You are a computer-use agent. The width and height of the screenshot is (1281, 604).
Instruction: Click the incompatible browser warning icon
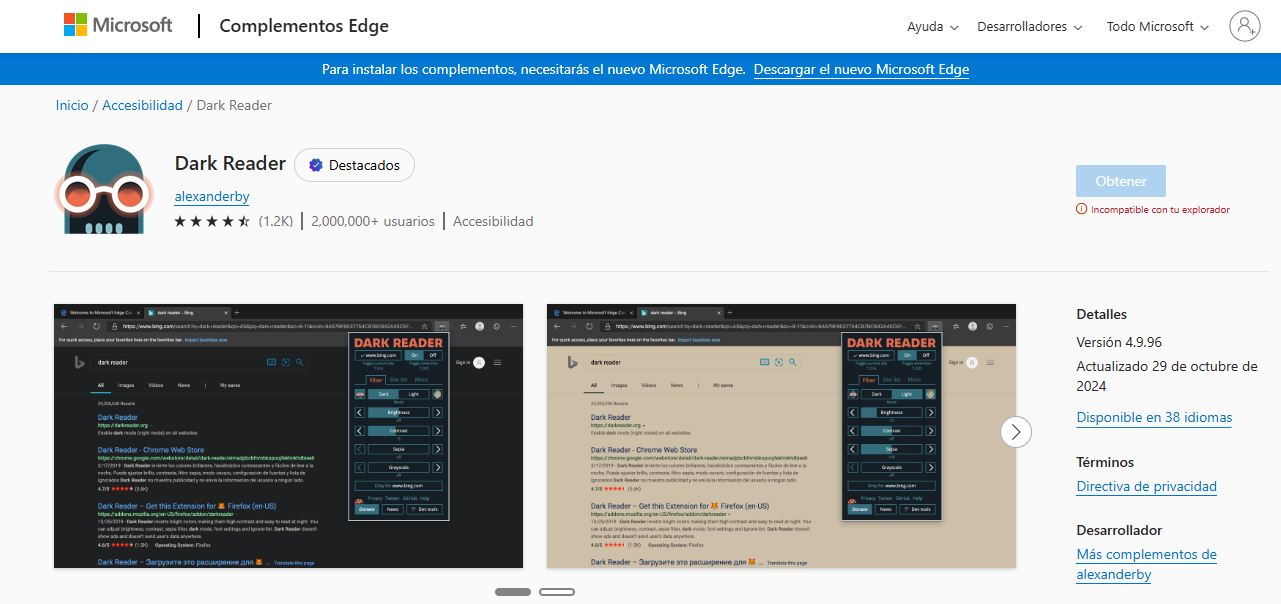pos(1081,210)
